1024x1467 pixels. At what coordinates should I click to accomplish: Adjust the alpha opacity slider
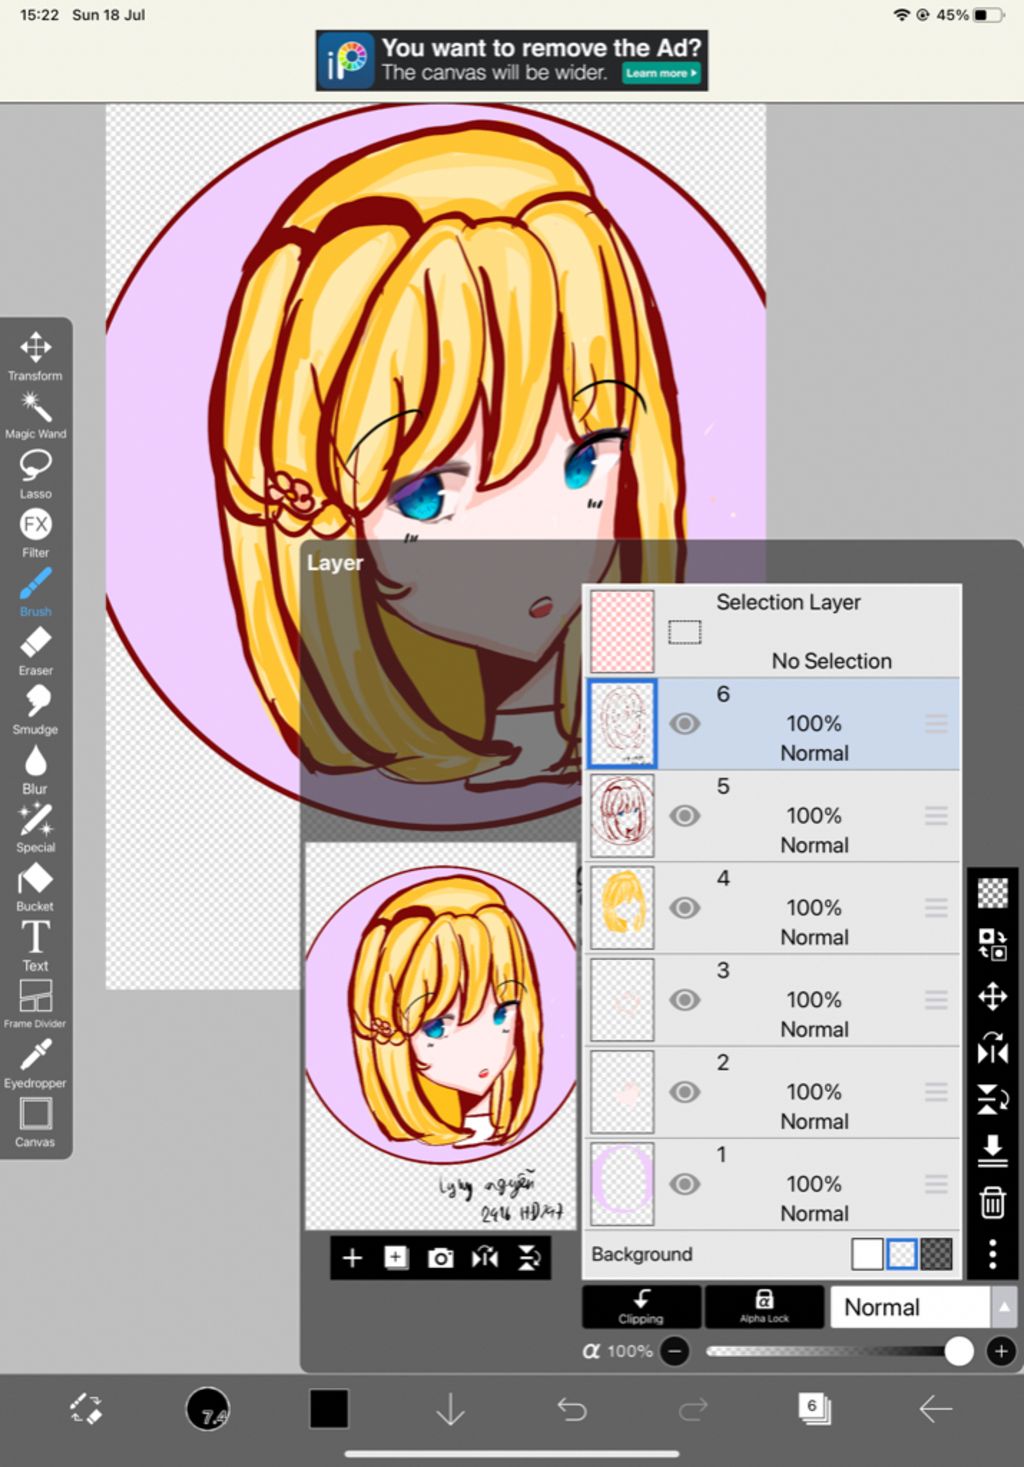click(x=839, y=1351)
